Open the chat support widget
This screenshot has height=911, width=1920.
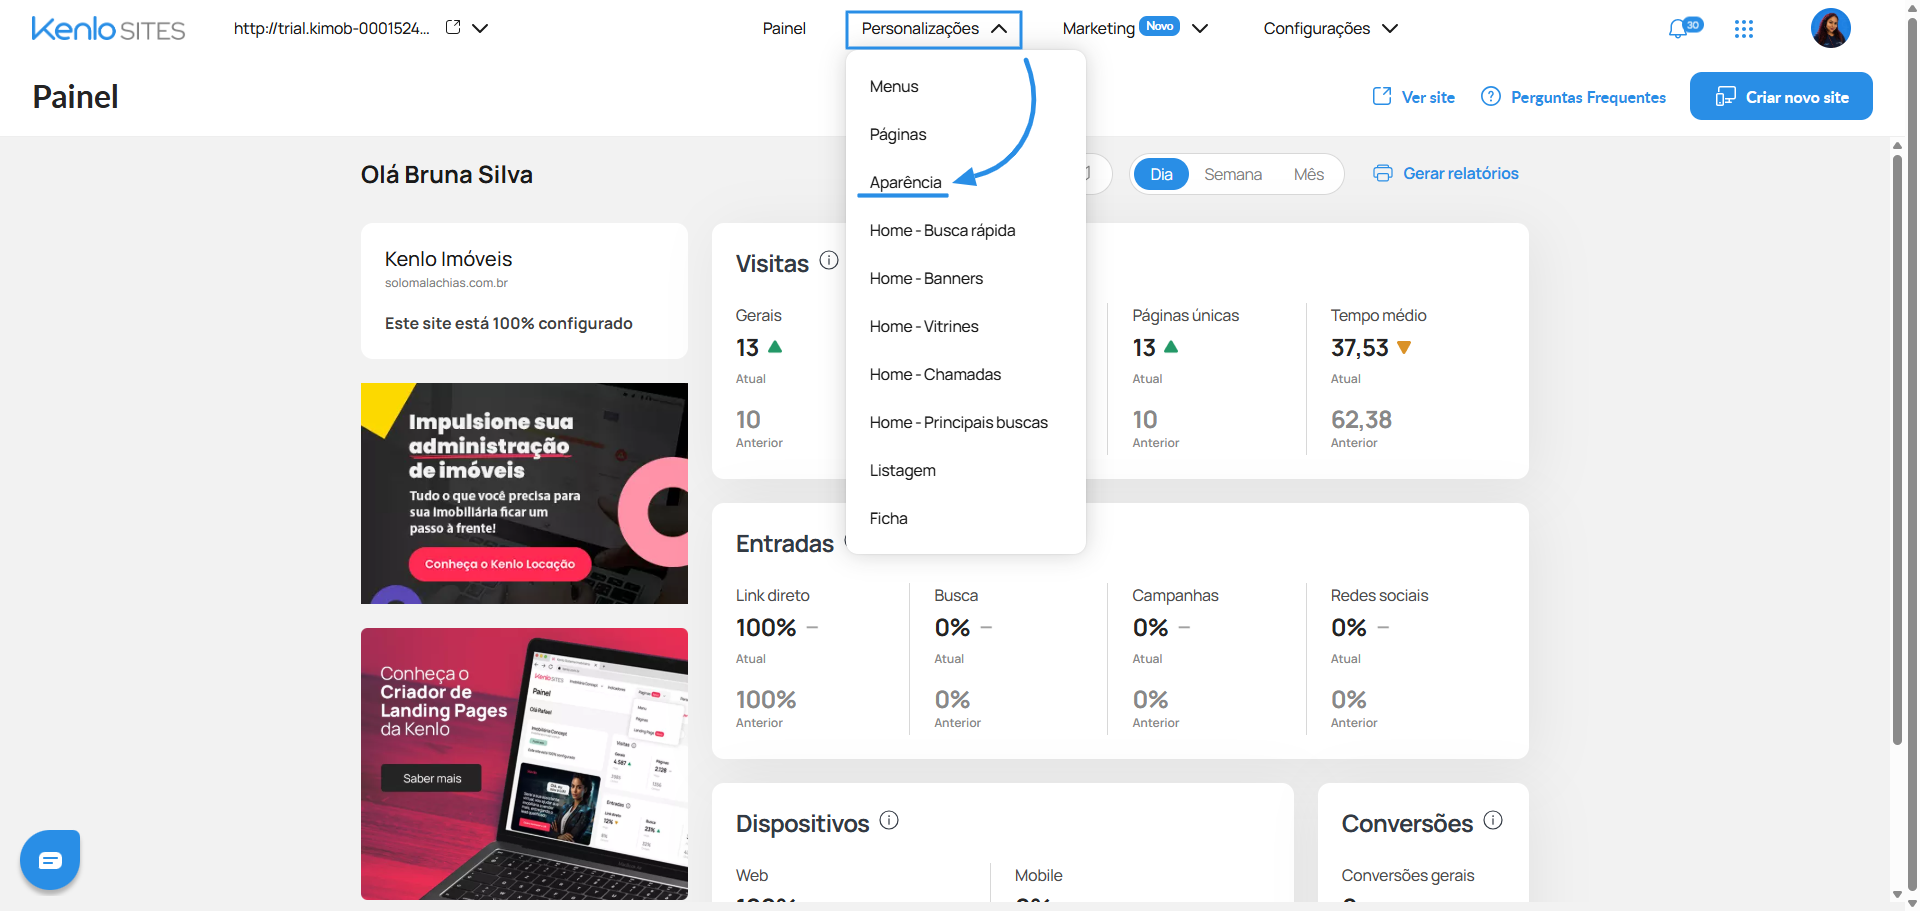(50, 860)
